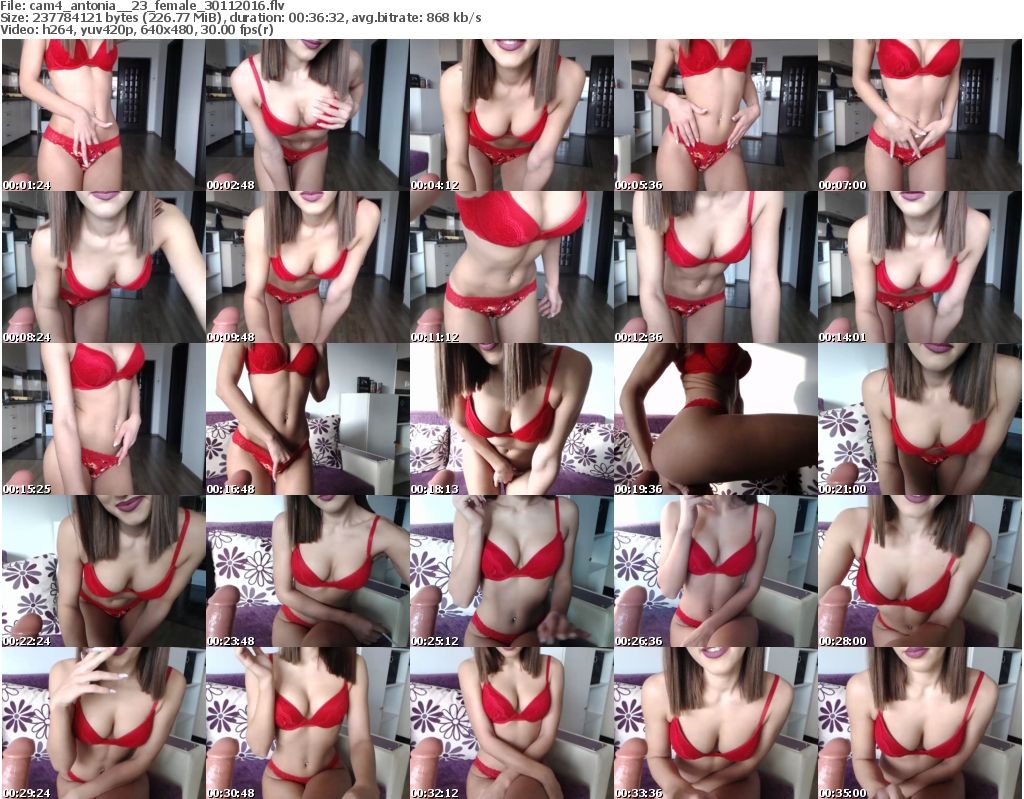
Task: Select the thumbnail stamped 00:02:48
Action: point(308,115)
